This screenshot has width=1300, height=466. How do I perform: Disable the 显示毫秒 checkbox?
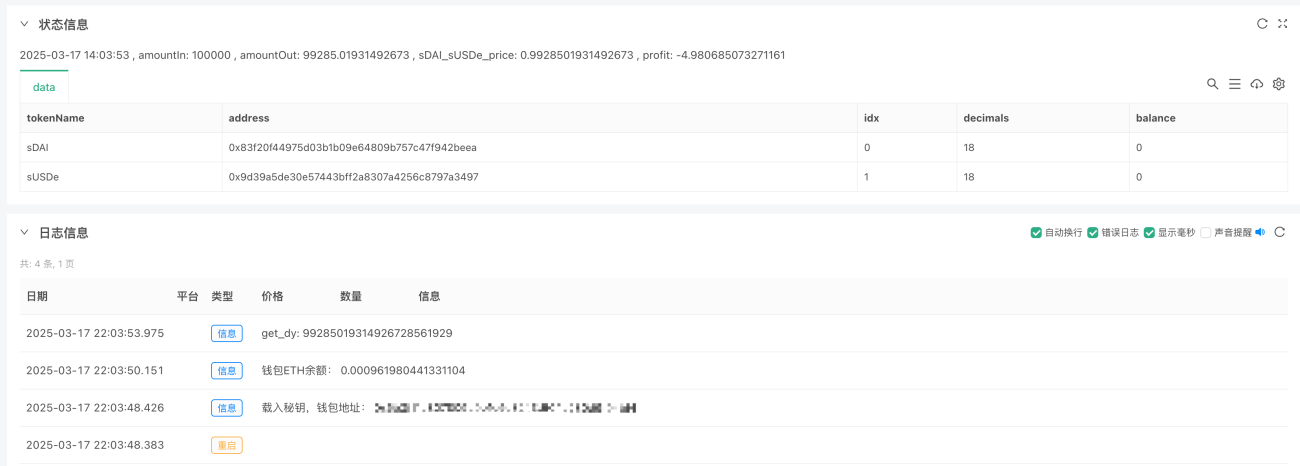point(1149,232)
